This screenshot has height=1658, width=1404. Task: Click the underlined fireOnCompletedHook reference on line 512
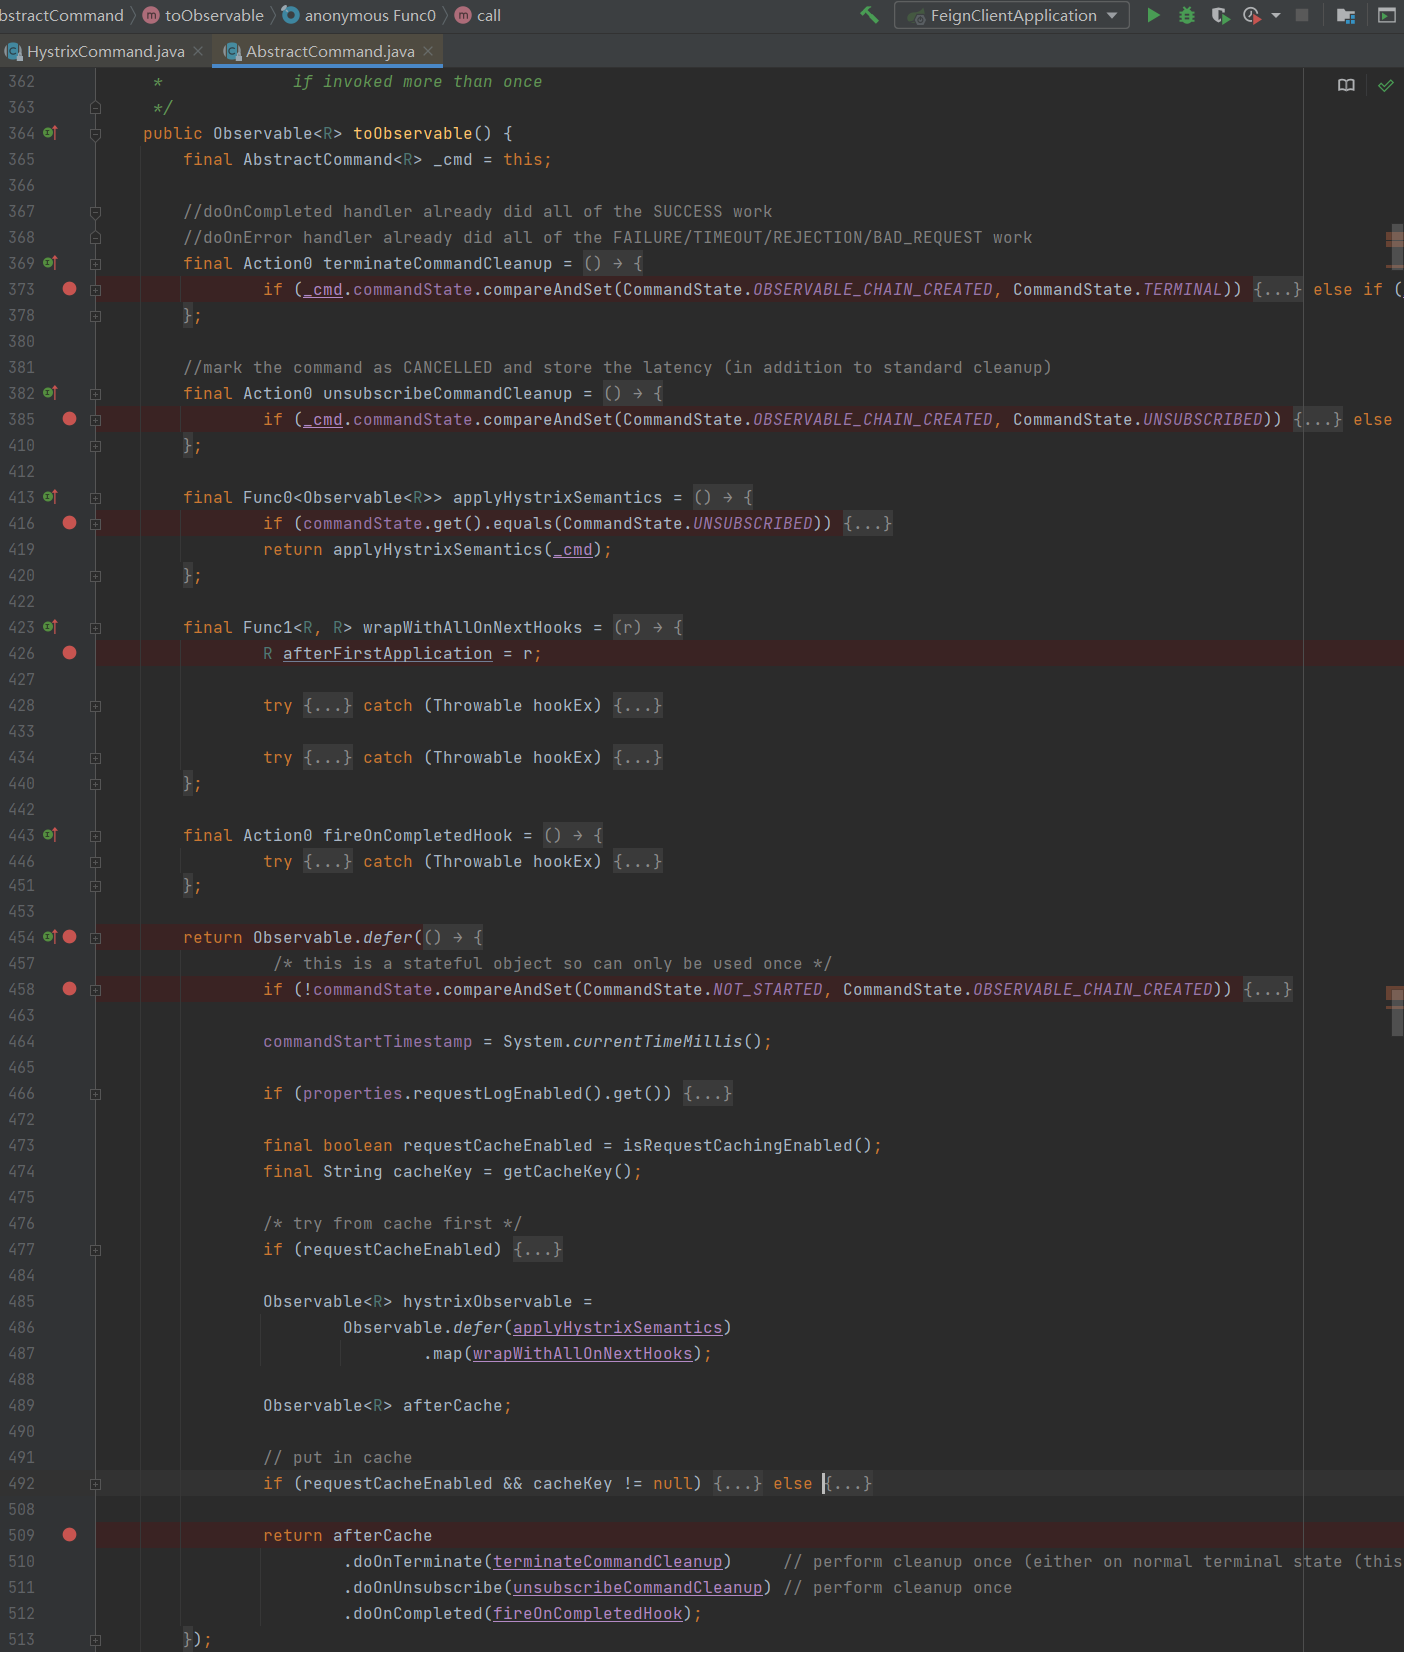pyautogui.click(x=587, y=1613)
